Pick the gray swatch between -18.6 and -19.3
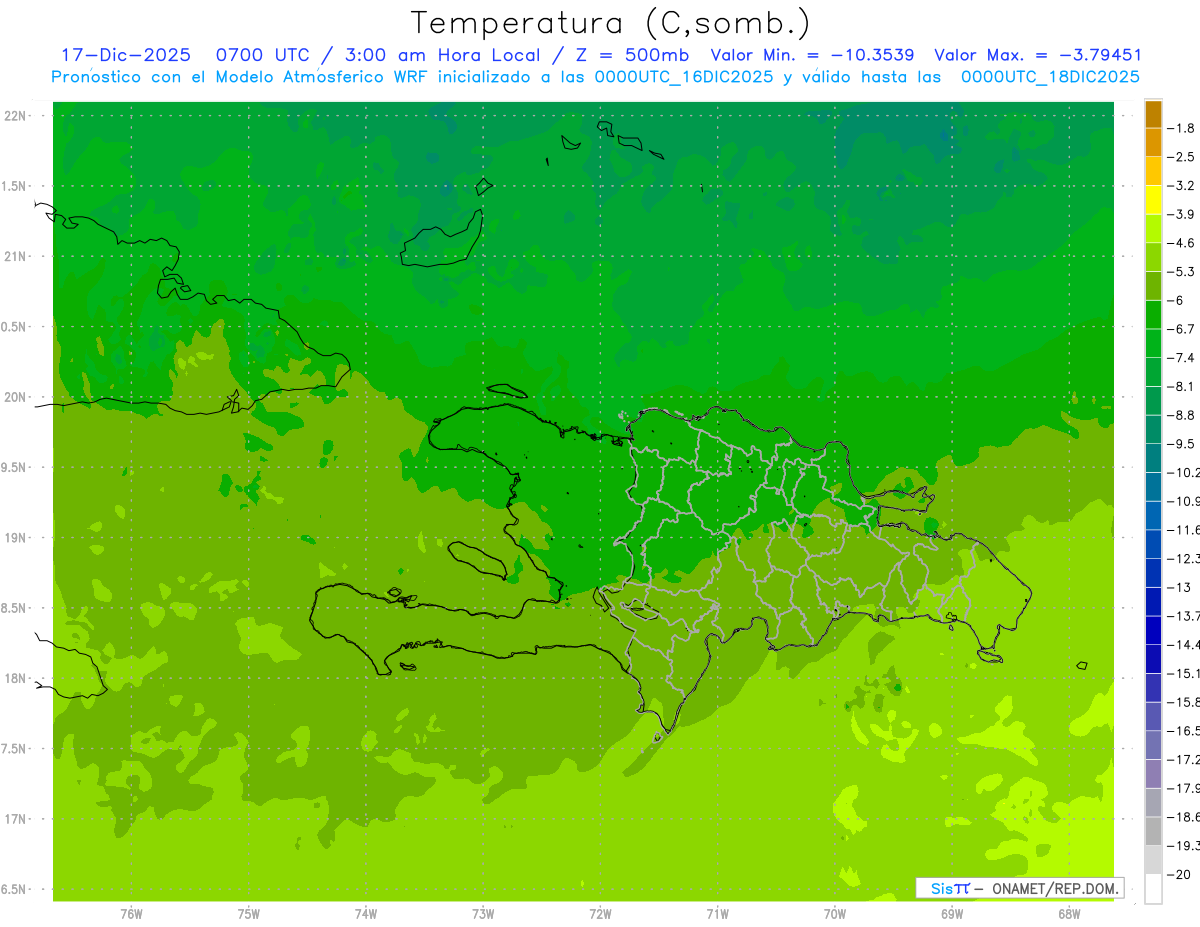Viewport: 1200px width, 927px height. coord(1154,831)
